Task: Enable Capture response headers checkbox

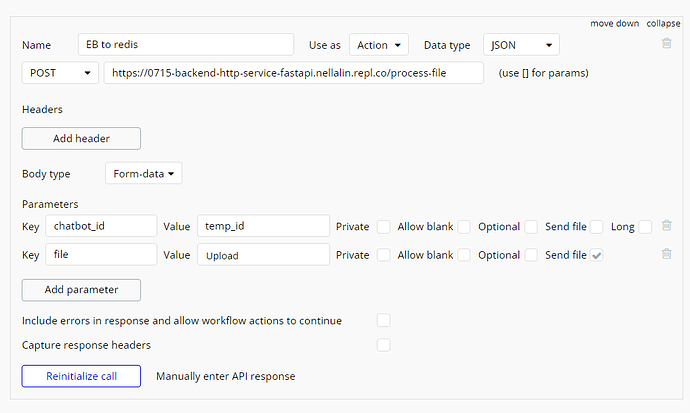Action: pyautogui.click(x=383, y=345)
